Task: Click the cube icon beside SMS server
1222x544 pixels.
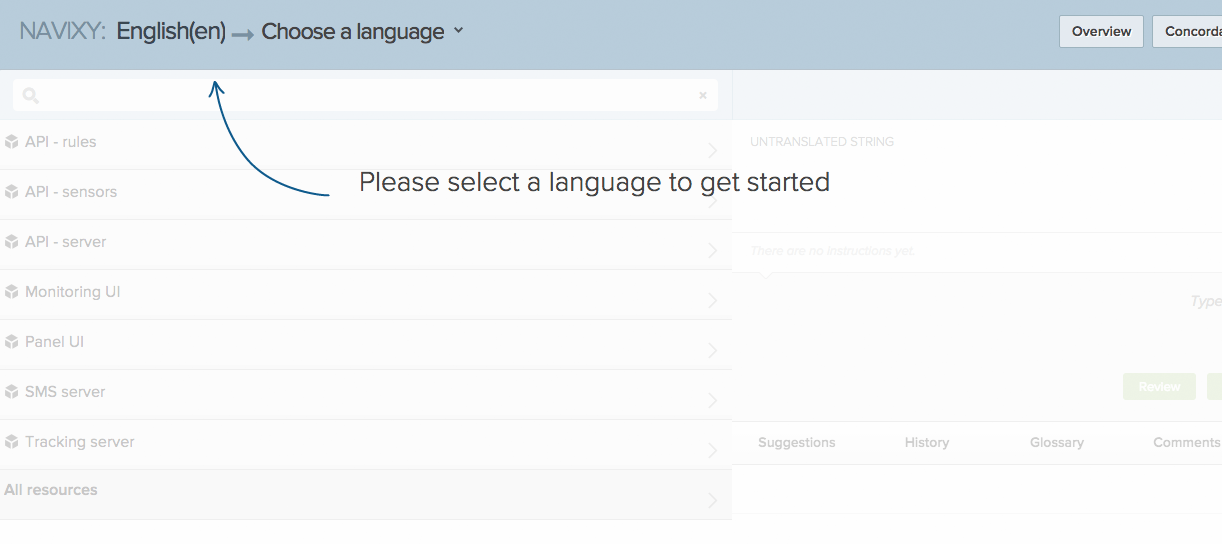Action: click(12, 392)
